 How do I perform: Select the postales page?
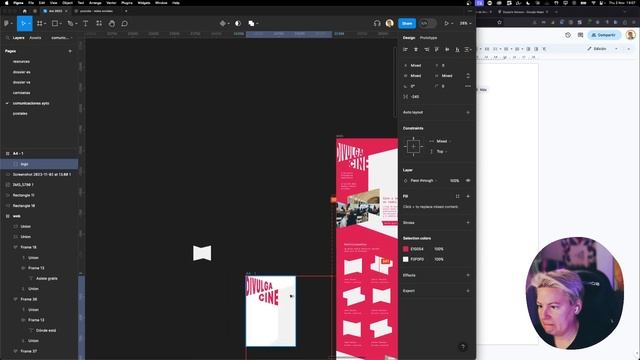[x=20, y=113]
